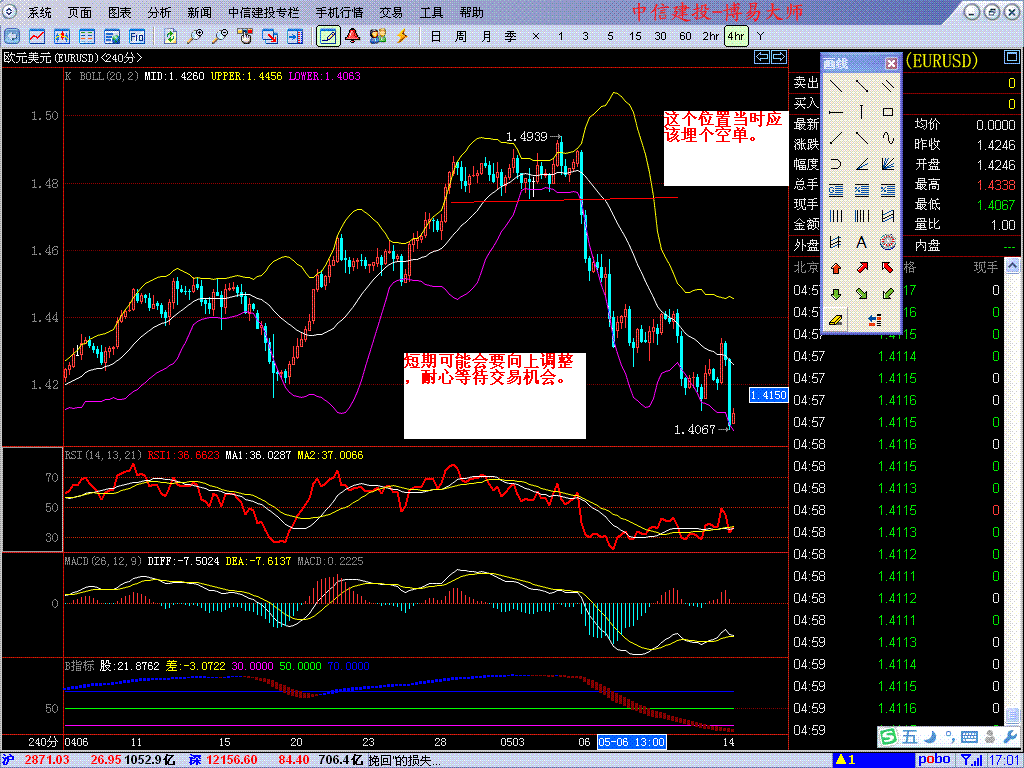Switch chart to 周 weekly period
The height and width of the screenshot is (768, 1024).
(x=460, y=36)
